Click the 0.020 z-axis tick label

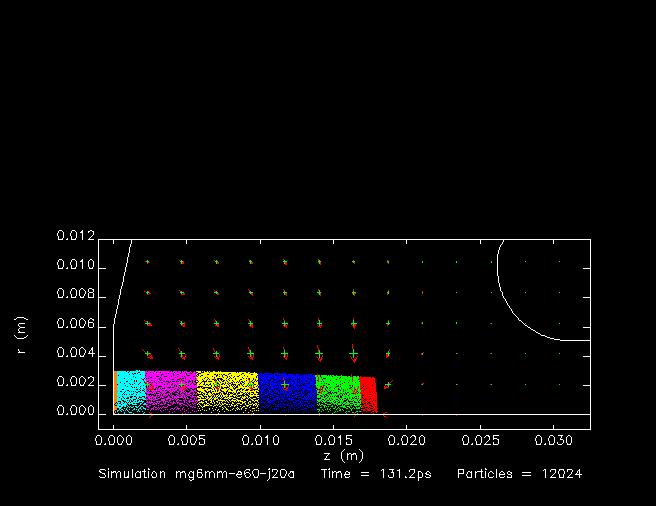[x=407, y=440]
